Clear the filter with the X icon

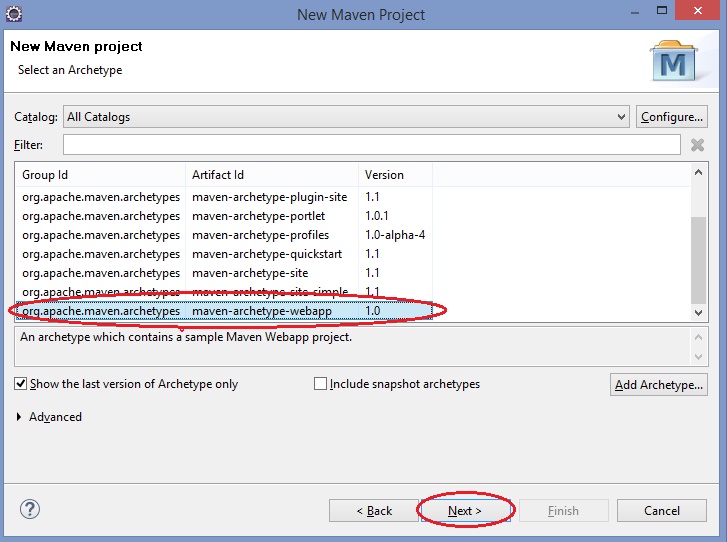tap(697, 145)
